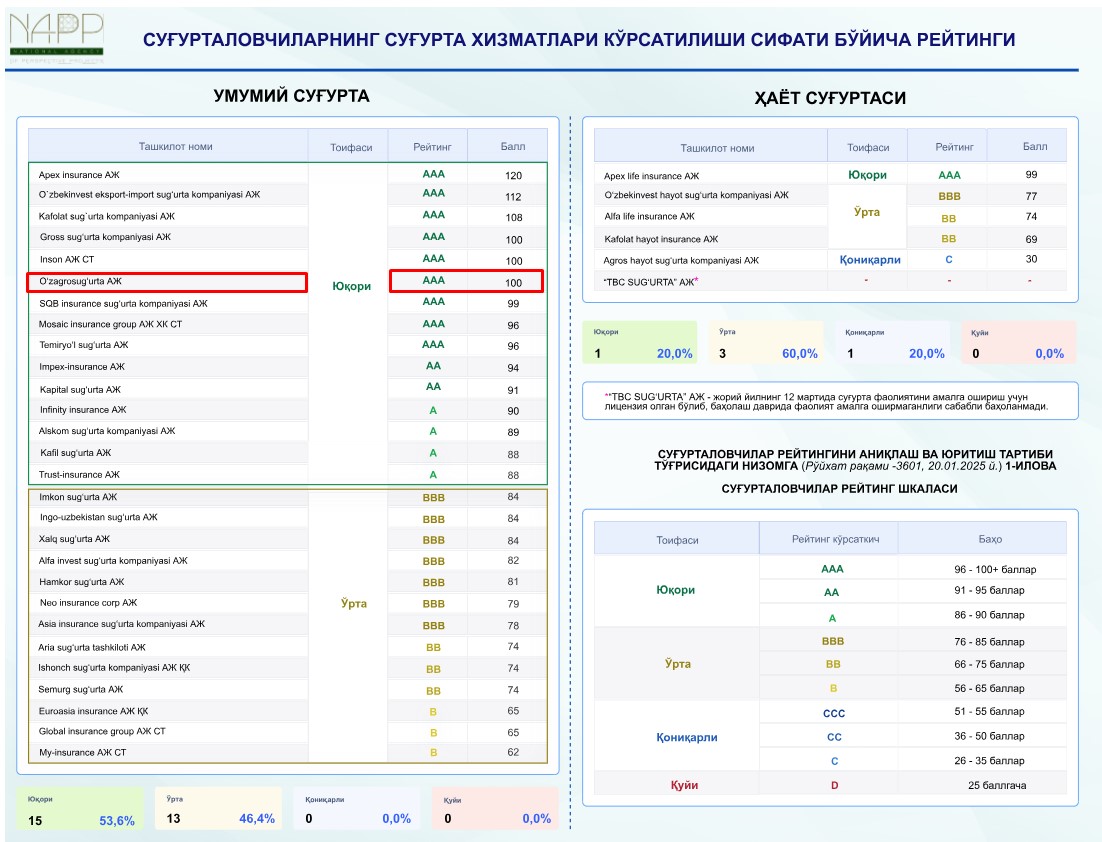Click the score 120 for Apex insurance
This screenshot has height=842, width=1102.
click(x=513, y=175)
